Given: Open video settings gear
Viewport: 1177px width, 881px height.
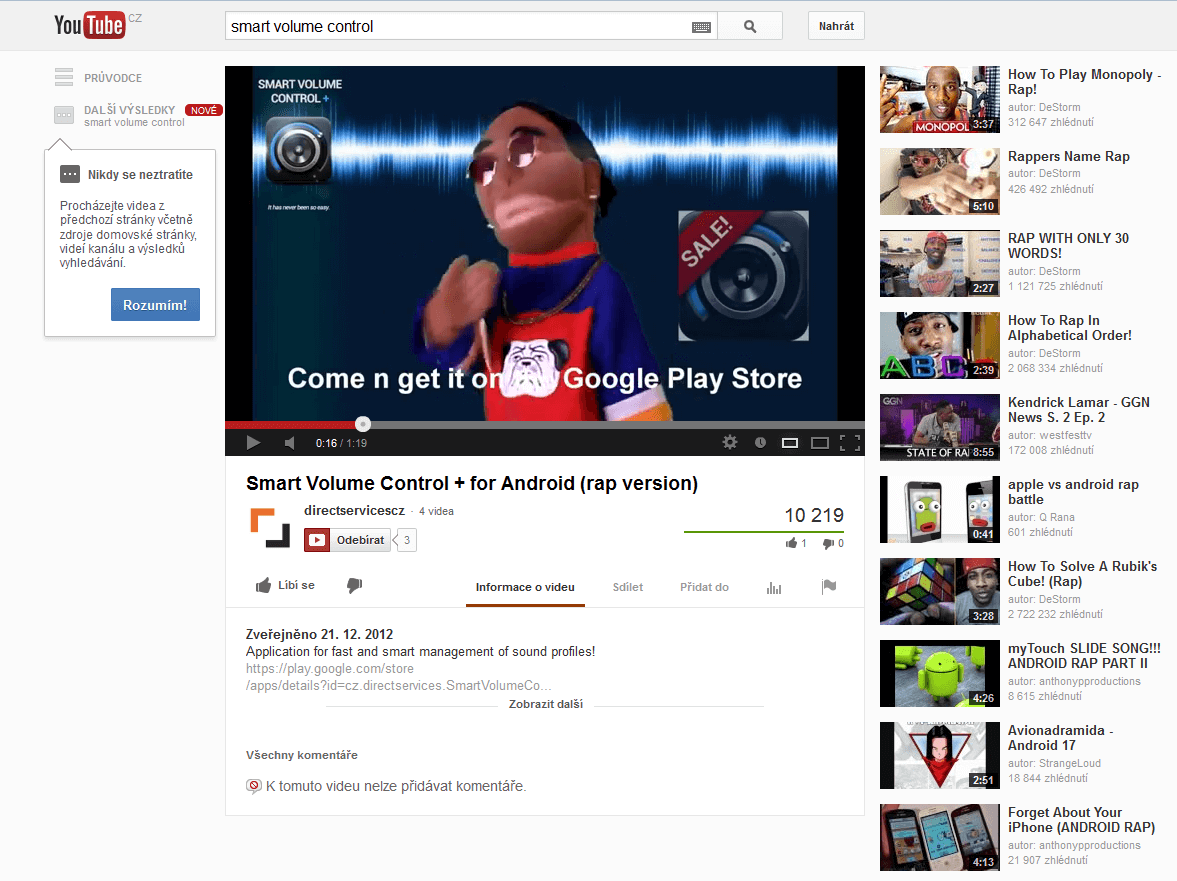Looking at the screenshot, I should pyautogui.click(x=730, y=443).
